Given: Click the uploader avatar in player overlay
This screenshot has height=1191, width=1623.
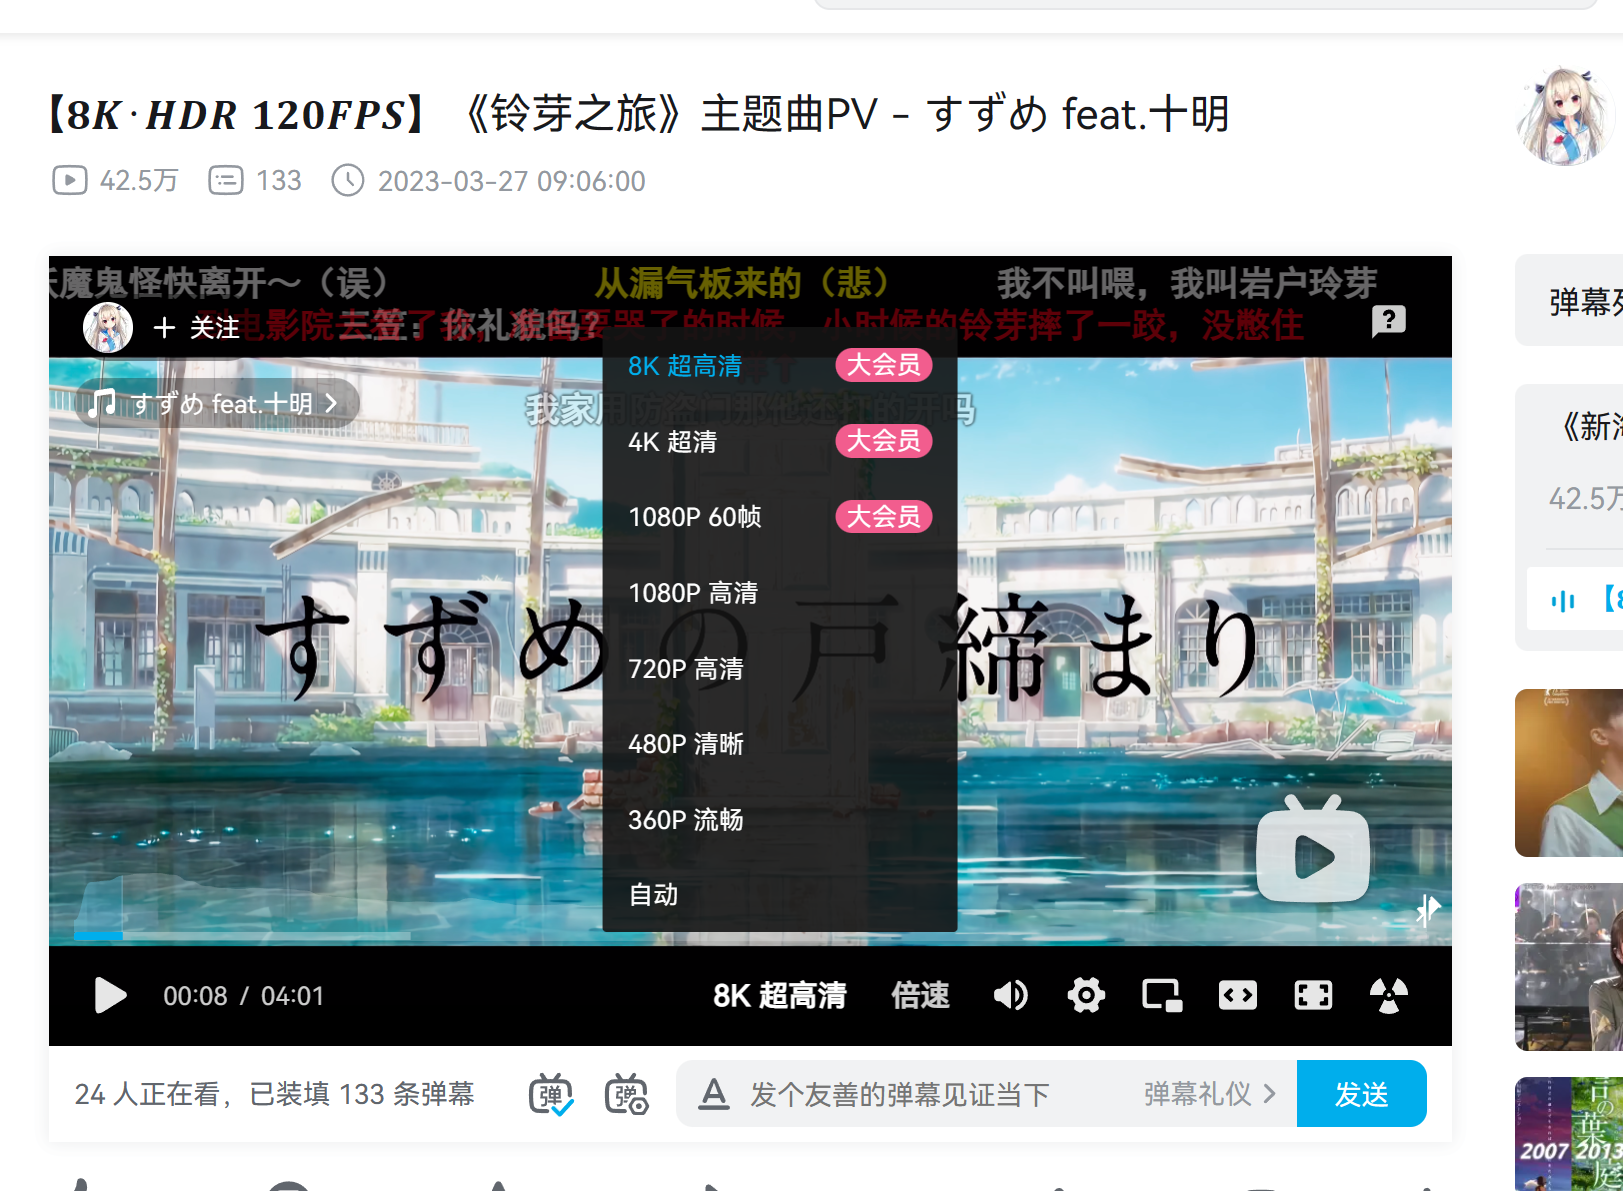Looking at the screenshot, I should click(x=108, y=327).
